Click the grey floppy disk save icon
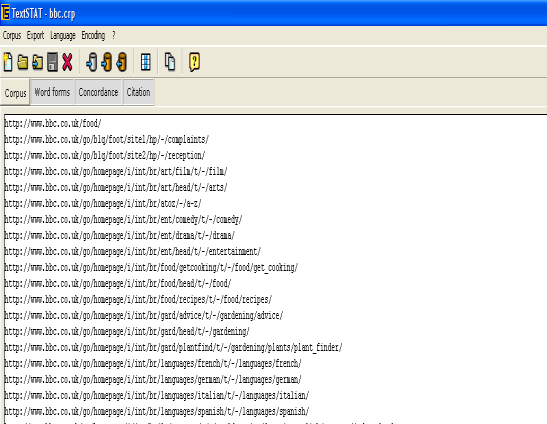This screenshot has width=547, height=424. pos(52,62)
